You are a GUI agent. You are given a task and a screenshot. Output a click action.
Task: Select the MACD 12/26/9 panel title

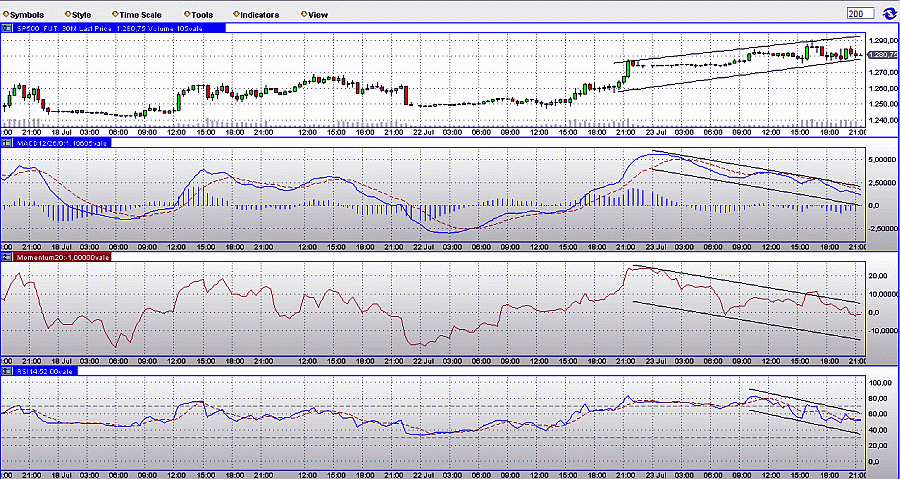[60, 142]
